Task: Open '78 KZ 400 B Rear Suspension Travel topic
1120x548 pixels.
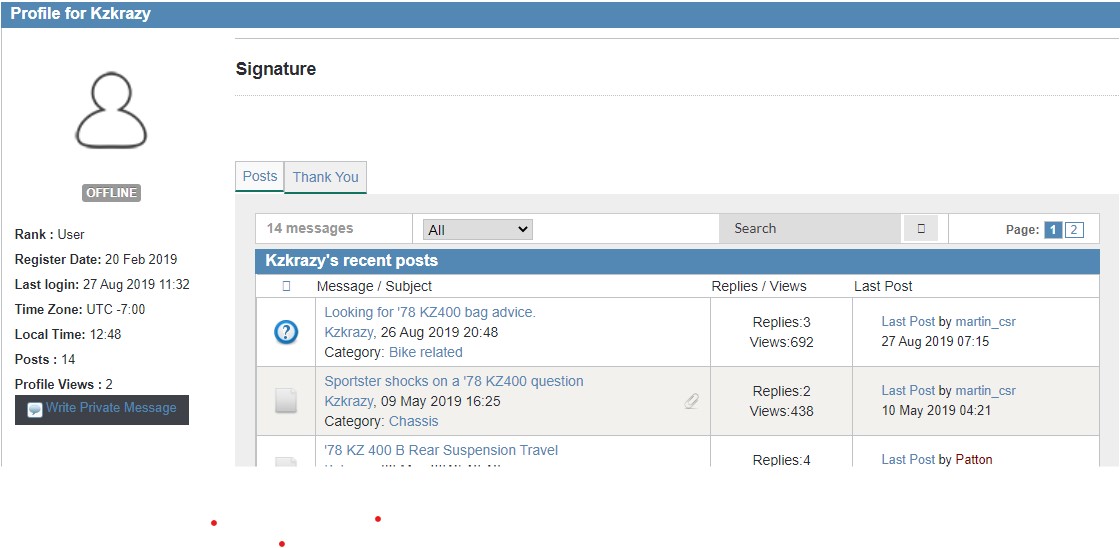Action: pos(441,450)
